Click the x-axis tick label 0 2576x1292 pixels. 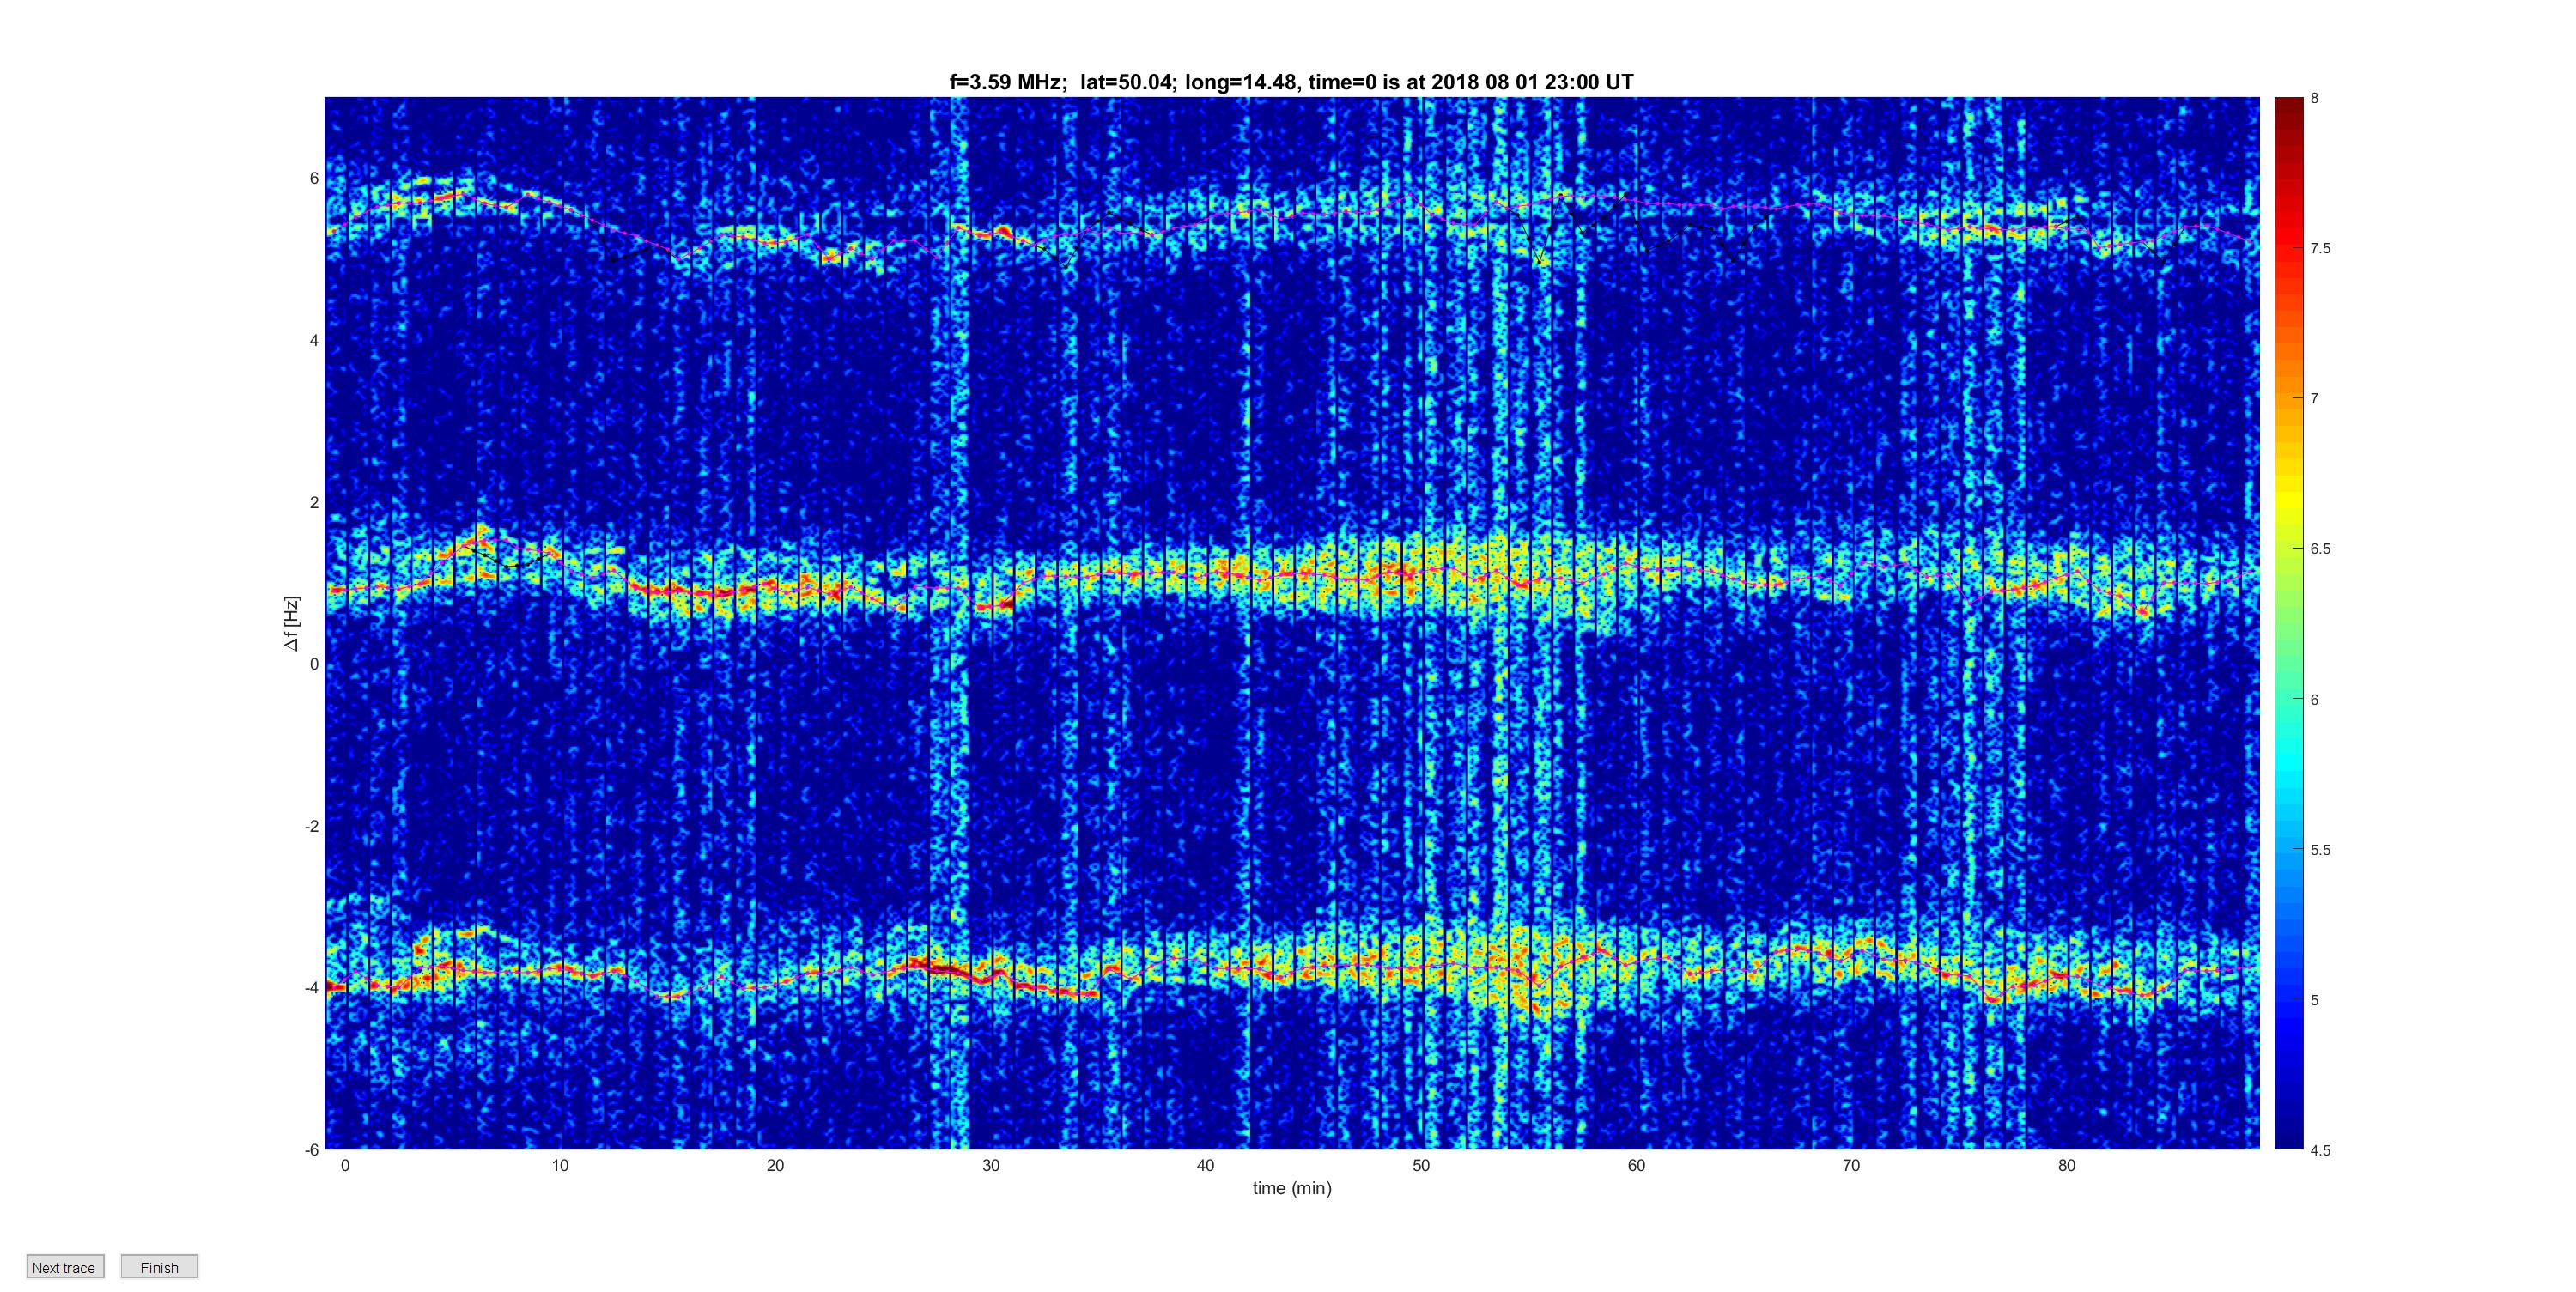(x=345, y=1165)
